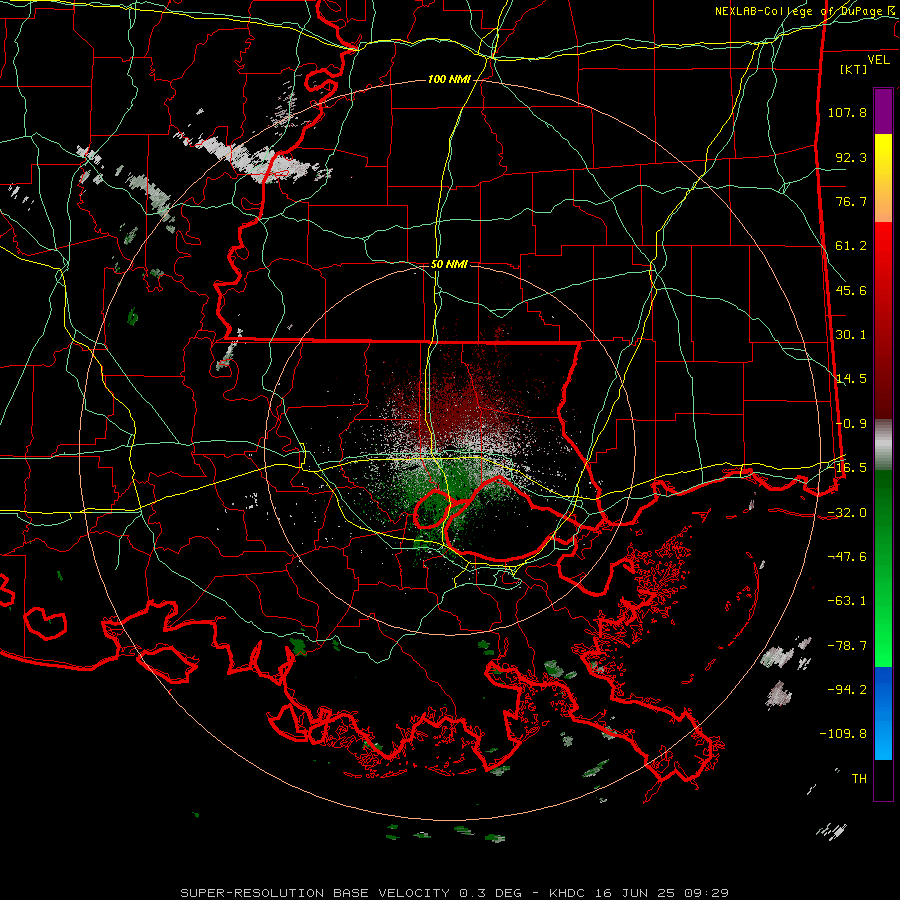The width and height of the screenshot is (900, 900).
Task: Click the -16.5 velocity scale value
Action: point(847,468)
